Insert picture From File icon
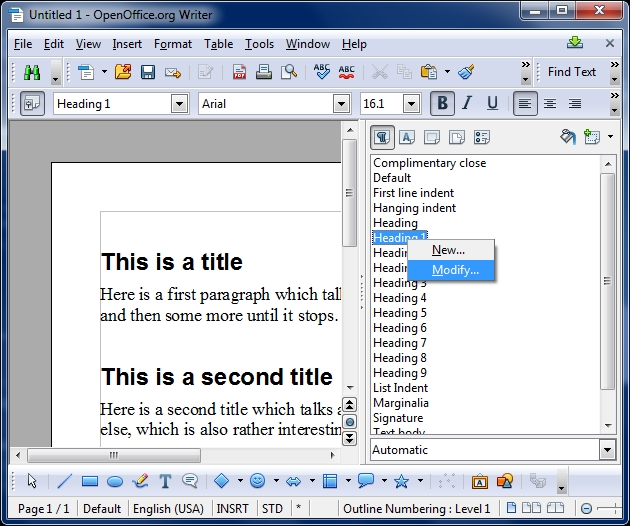The height and width of the screenshot is (526, 630). click(x=505, y=481)
